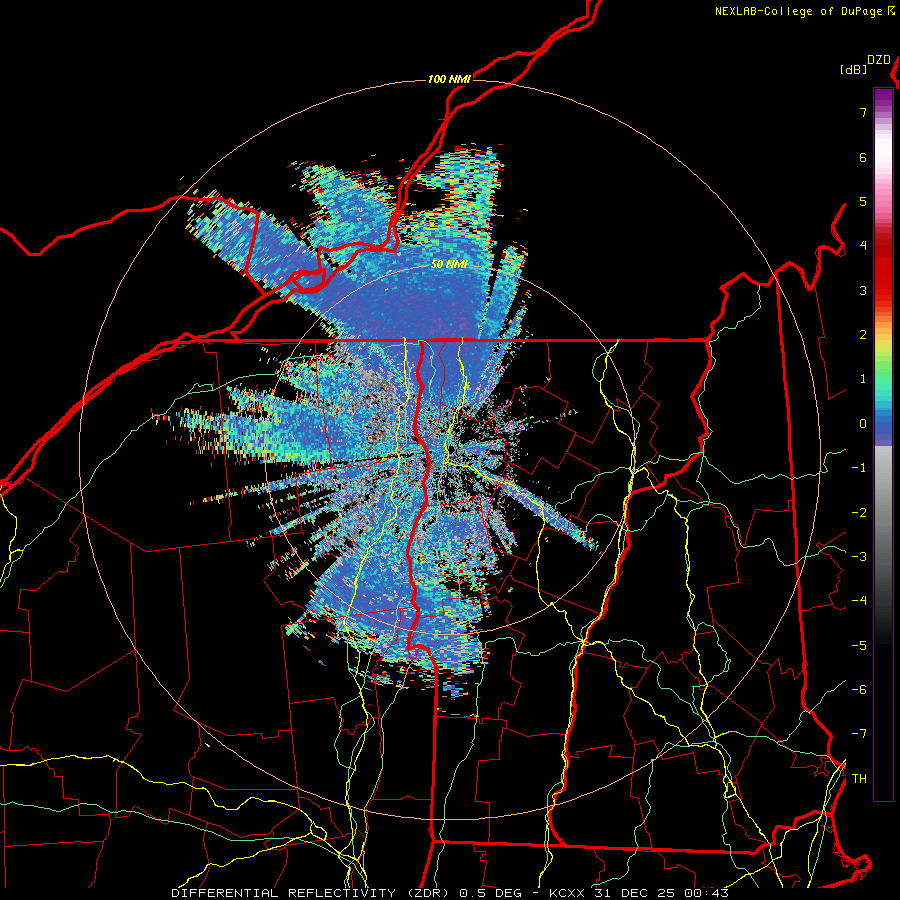The height and width of the screenshot is (900, 900).
Task: Click the -3 value on color scale
Action: click(859, 556)
